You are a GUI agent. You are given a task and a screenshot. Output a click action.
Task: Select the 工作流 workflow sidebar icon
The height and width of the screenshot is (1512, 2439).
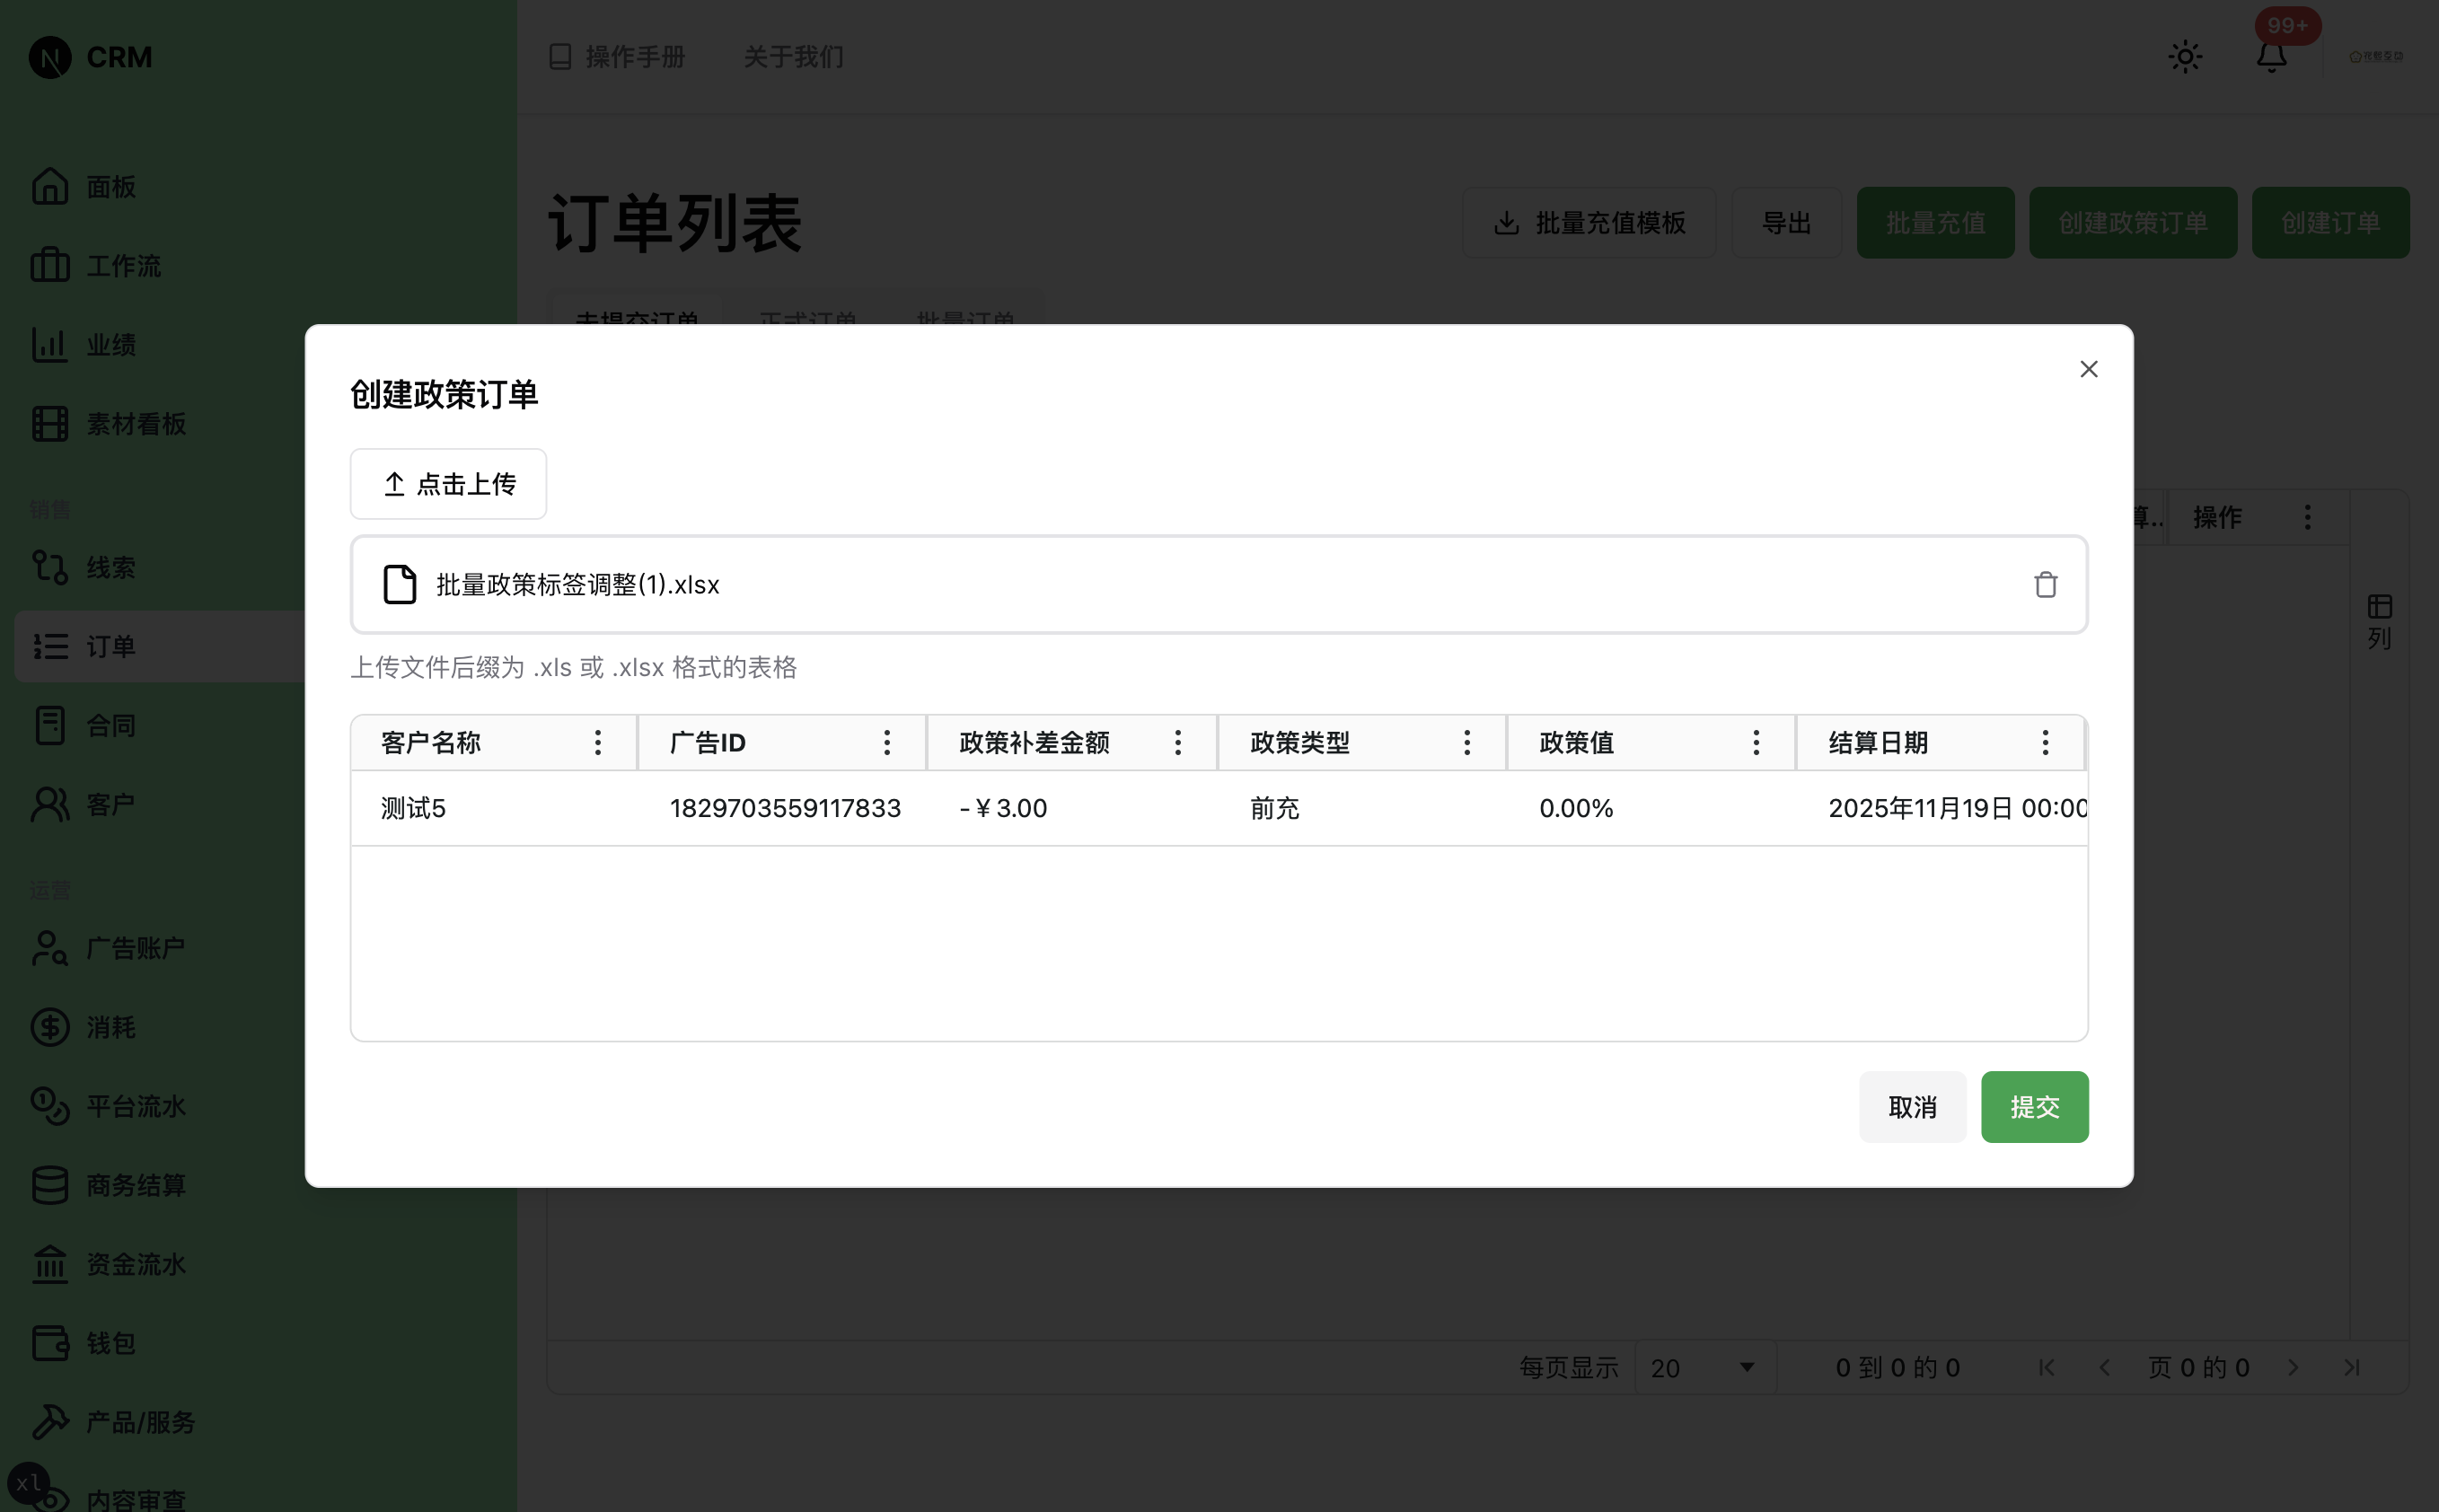[51, 265]
